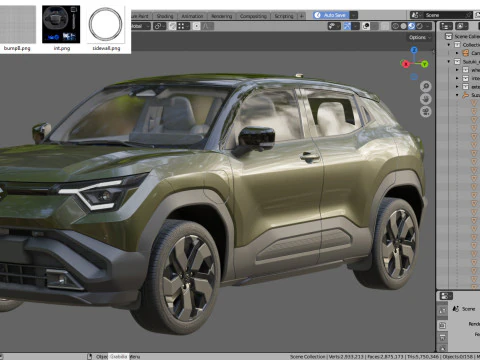Open the proportional editing falloff menu
This screenshot has height=360, width=480.
(x=208, y=26)
